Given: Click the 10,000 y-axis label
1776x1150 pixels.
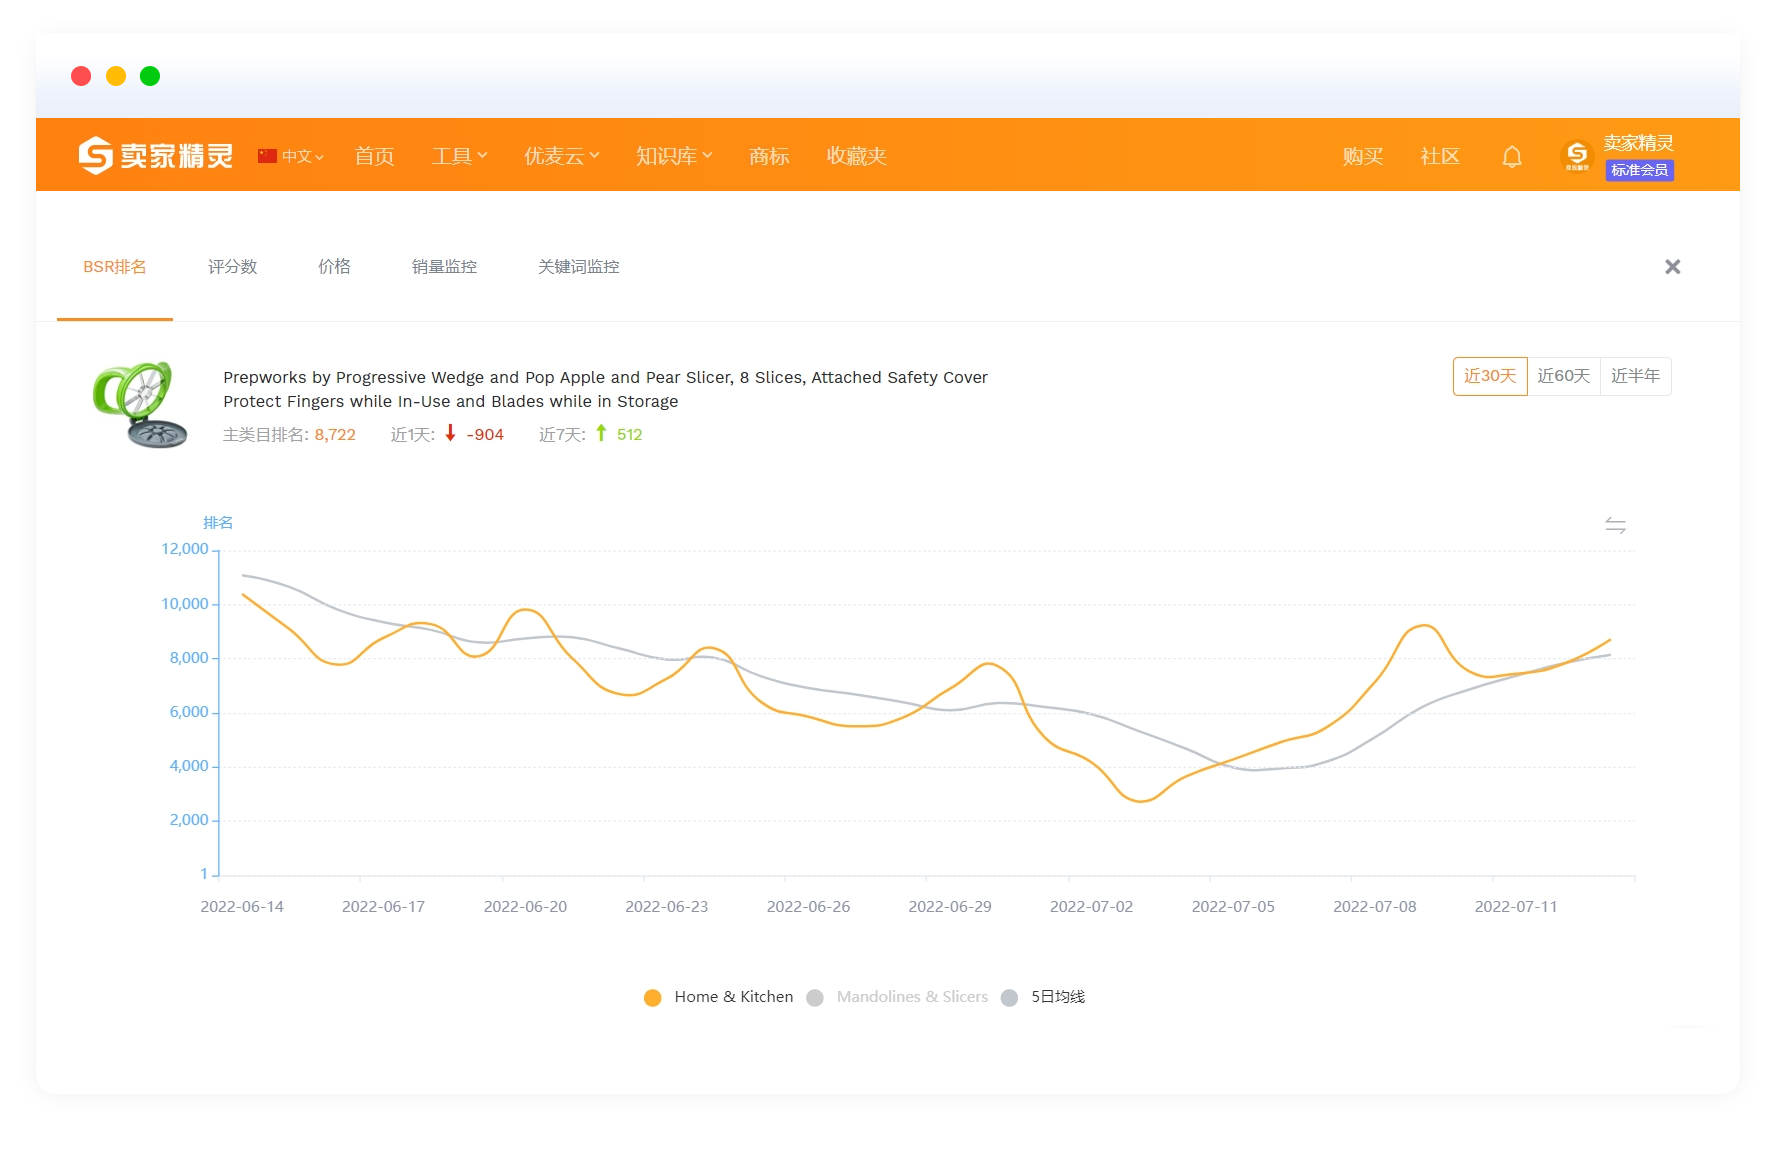Looking at the screenshot, I should point(185,604).
